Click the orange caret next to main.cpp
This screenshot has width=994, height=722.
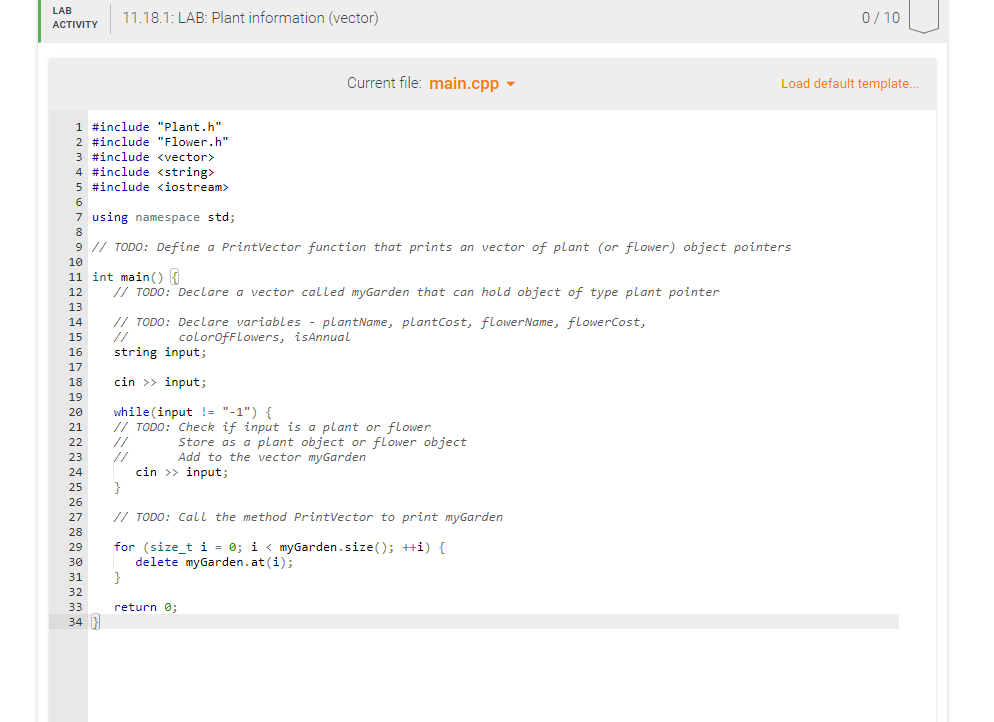coord(510,84)
